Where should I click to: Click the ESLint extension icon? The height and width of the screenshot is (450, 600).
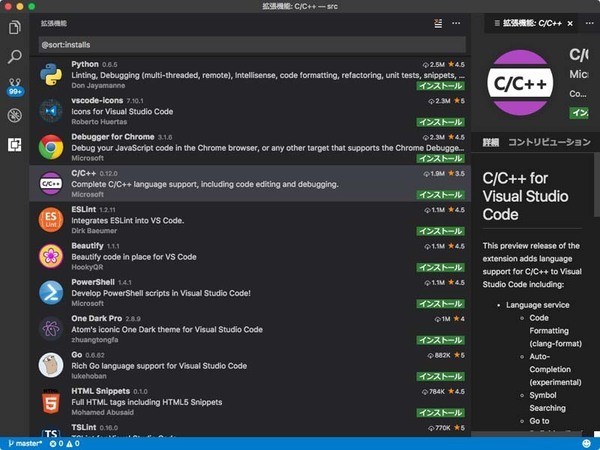coord(51,220)
